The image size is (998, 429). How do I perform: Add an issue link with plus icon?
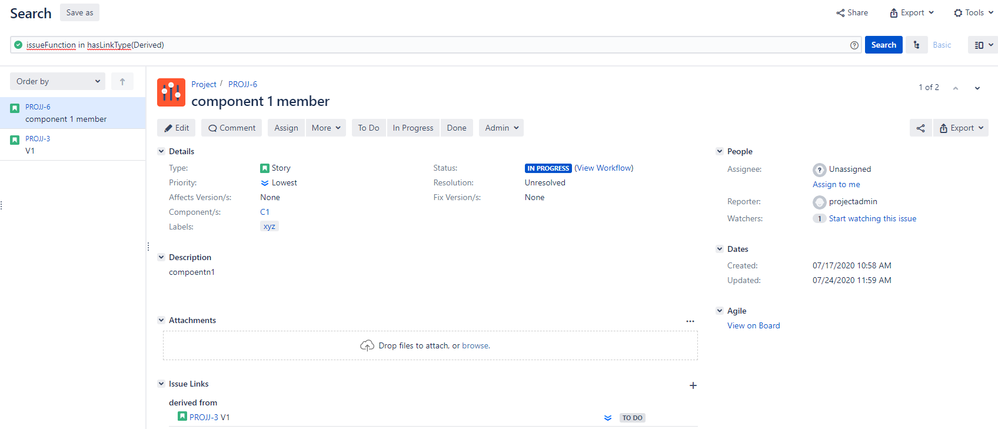pyautogui.click(x=693, y=385)
